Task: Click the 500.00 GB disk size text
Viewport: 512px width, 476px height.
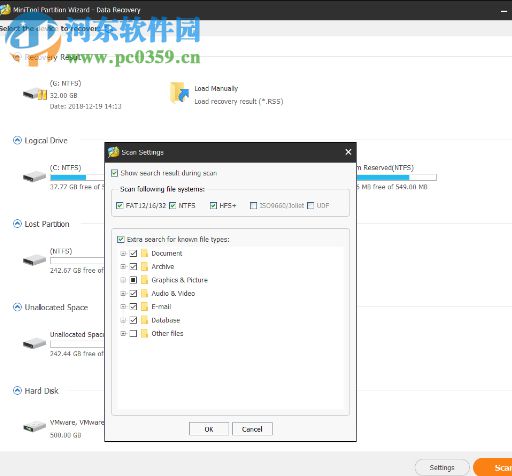Action: (x=65, y=435)
